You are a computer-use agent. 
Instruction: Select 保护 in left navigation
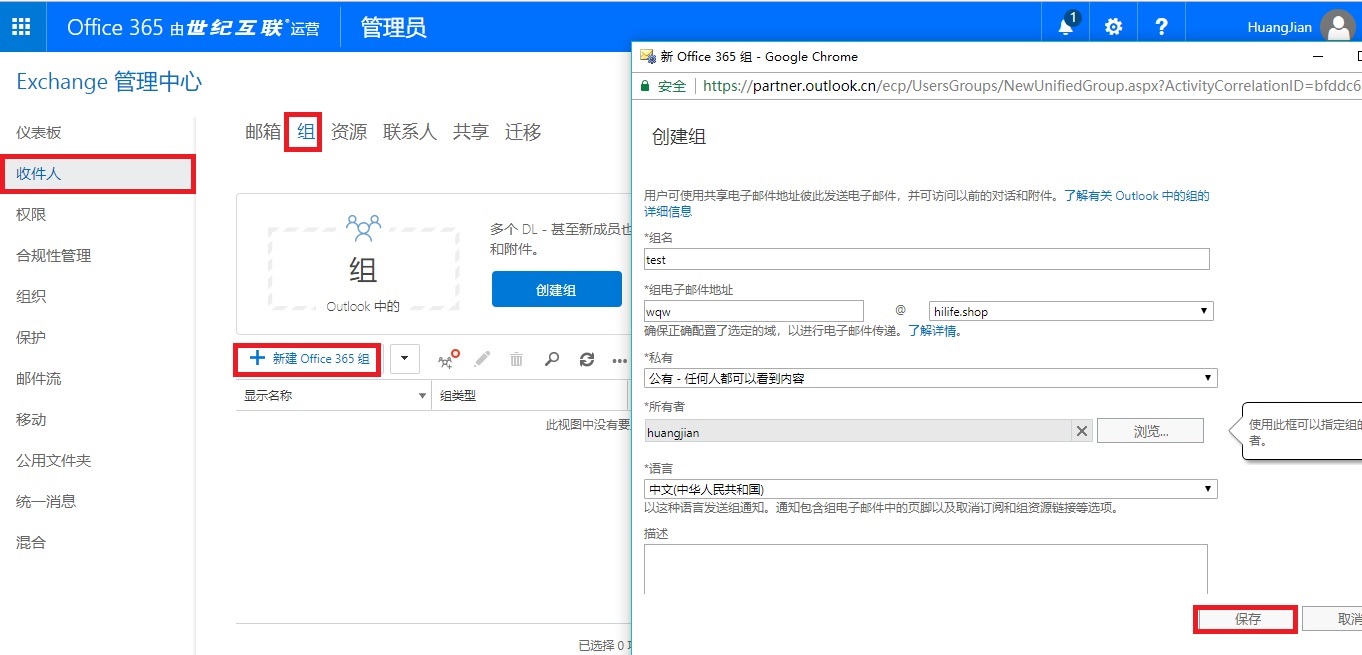(31, 338)
